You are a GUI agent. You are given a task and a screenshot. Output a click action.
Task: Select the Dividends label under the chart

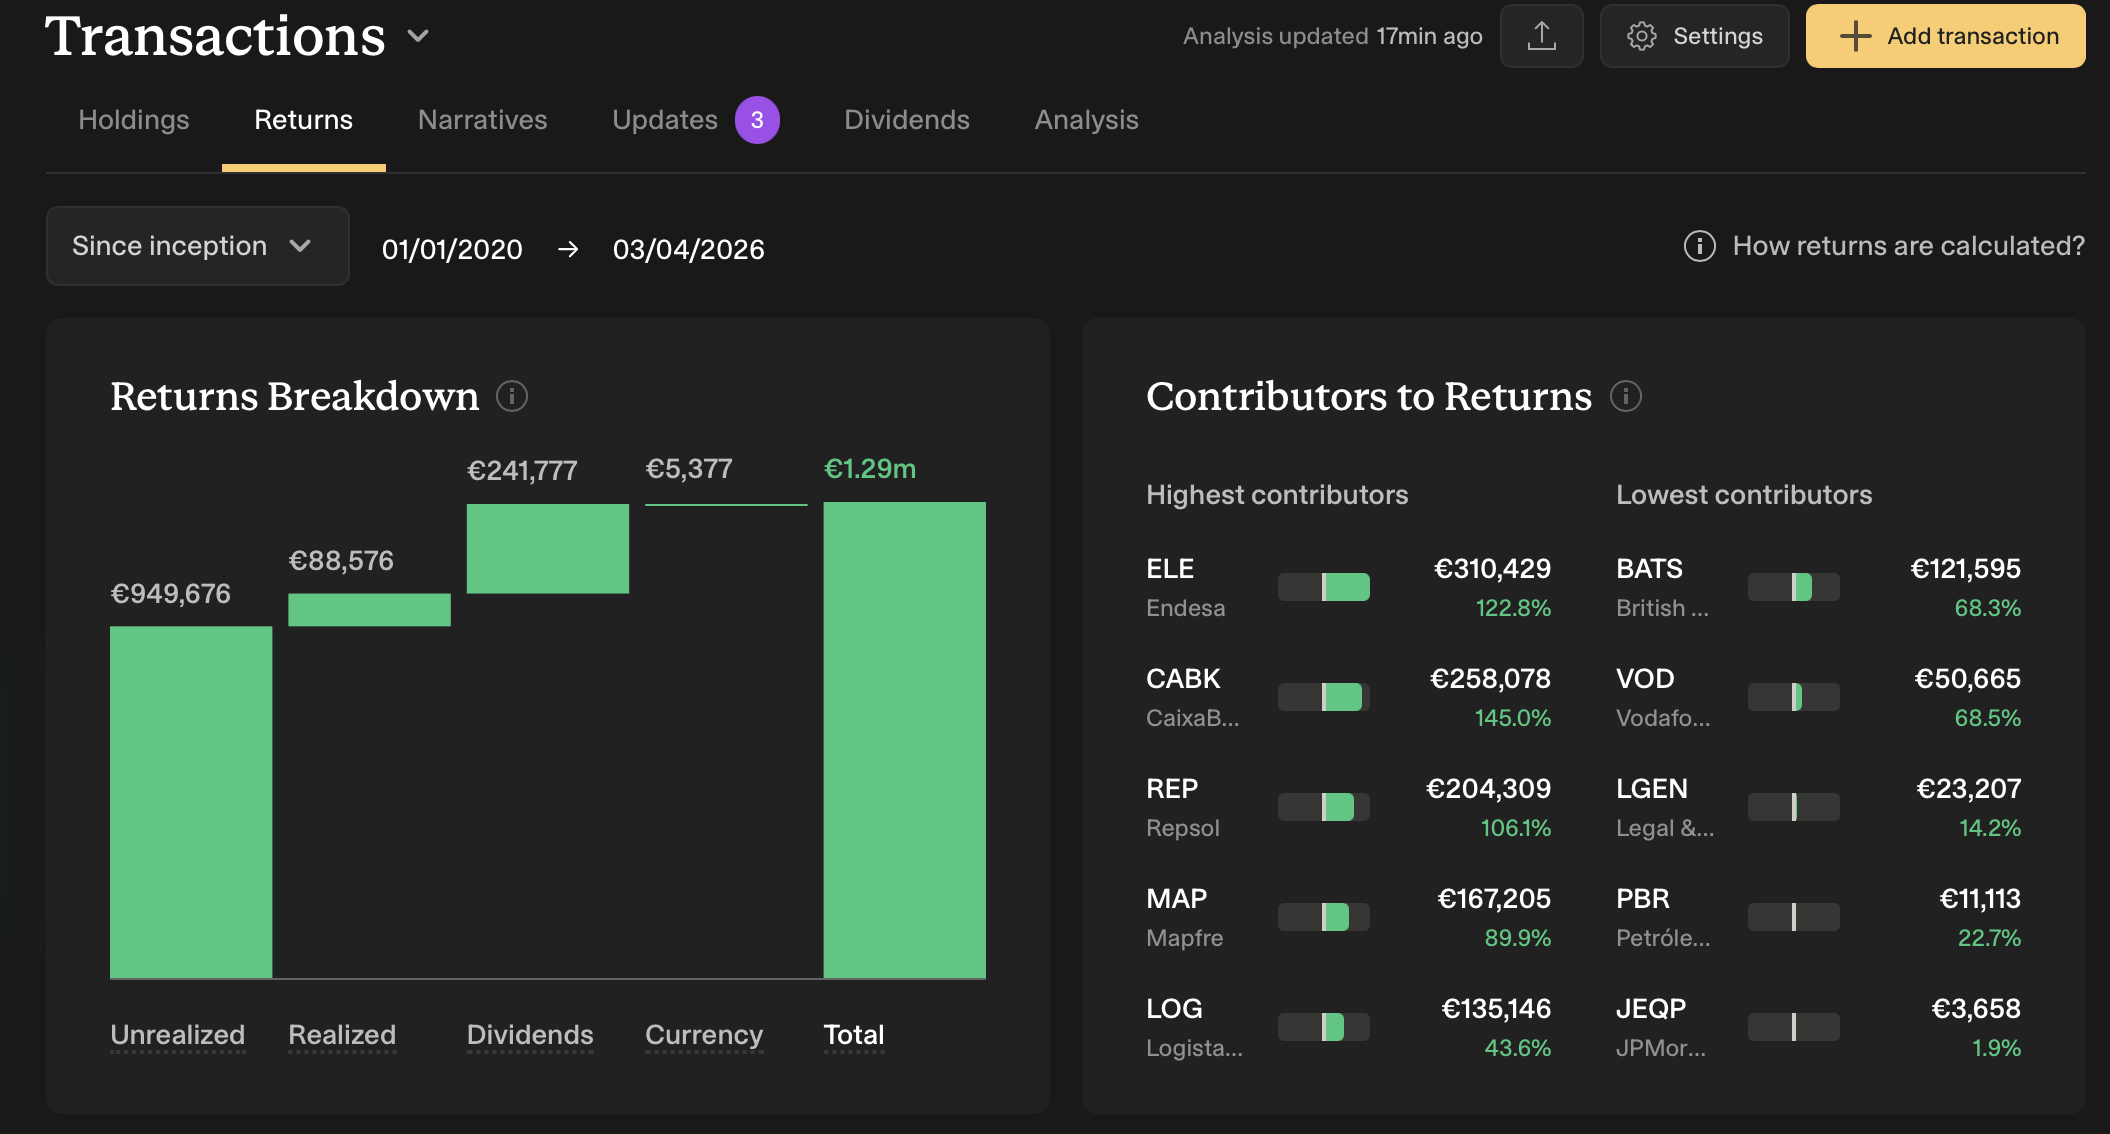(530, 1034)
